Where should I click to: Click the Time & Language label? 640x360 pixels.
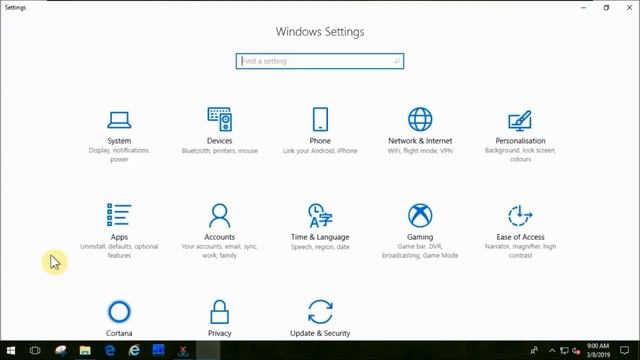pos(320,237)
